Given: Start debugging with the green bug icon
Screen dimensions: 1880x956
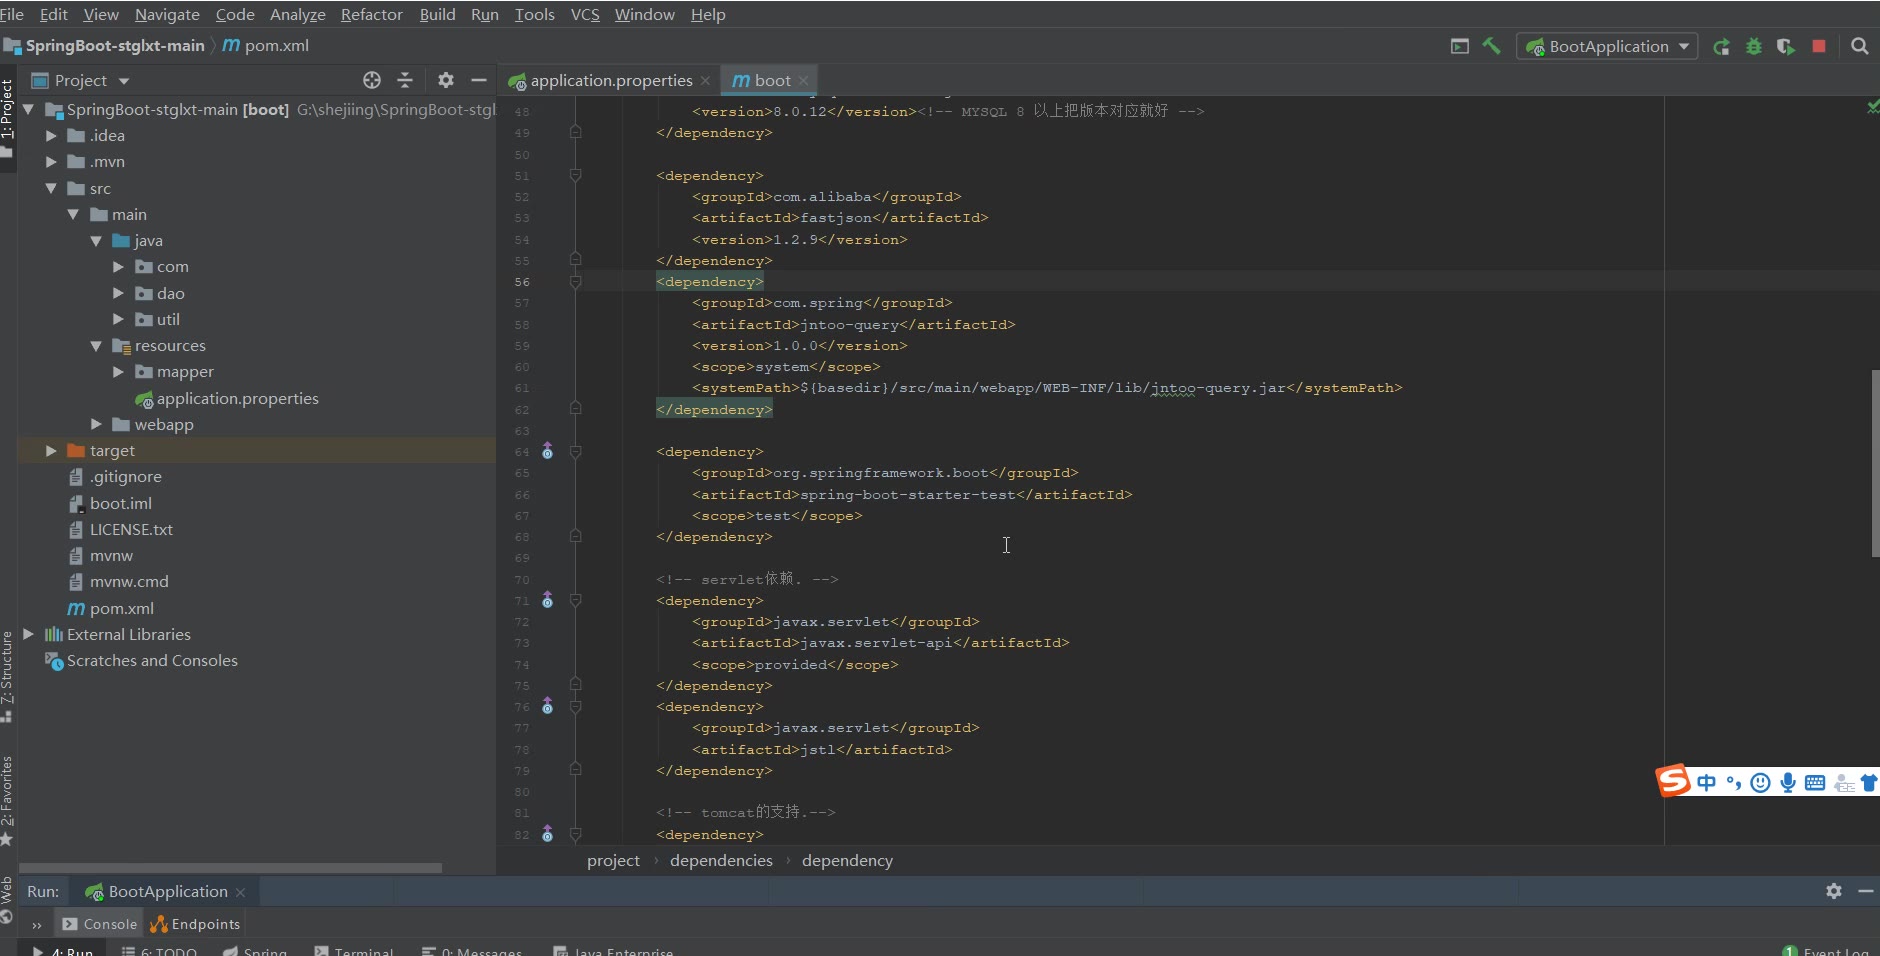Looking at the screenshot, I should (x=1753, y=47).
